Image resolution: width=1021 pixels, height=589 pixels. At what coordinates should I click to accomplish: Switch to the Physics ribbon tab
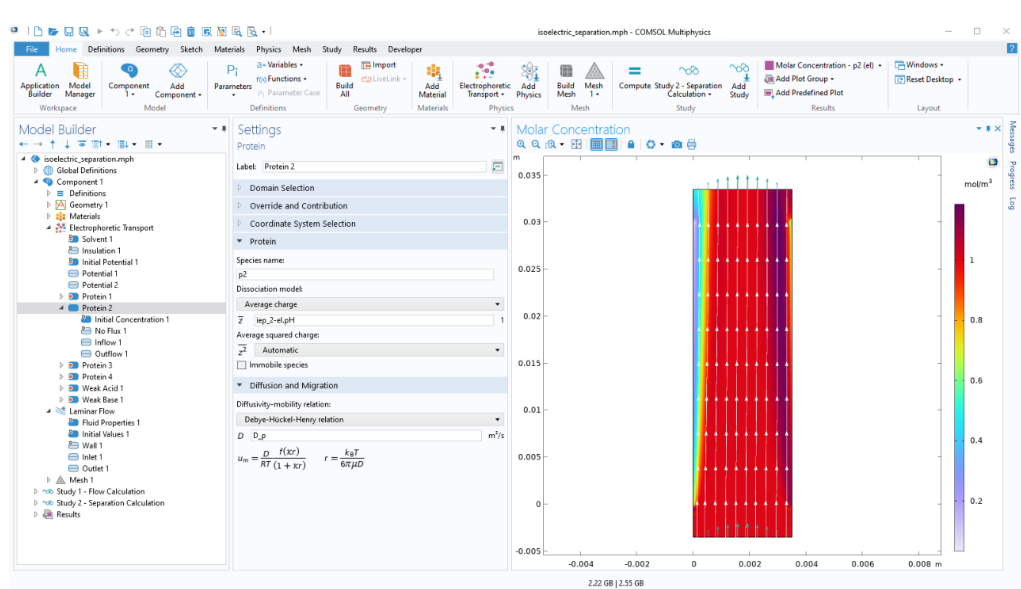tap(268, 49)
